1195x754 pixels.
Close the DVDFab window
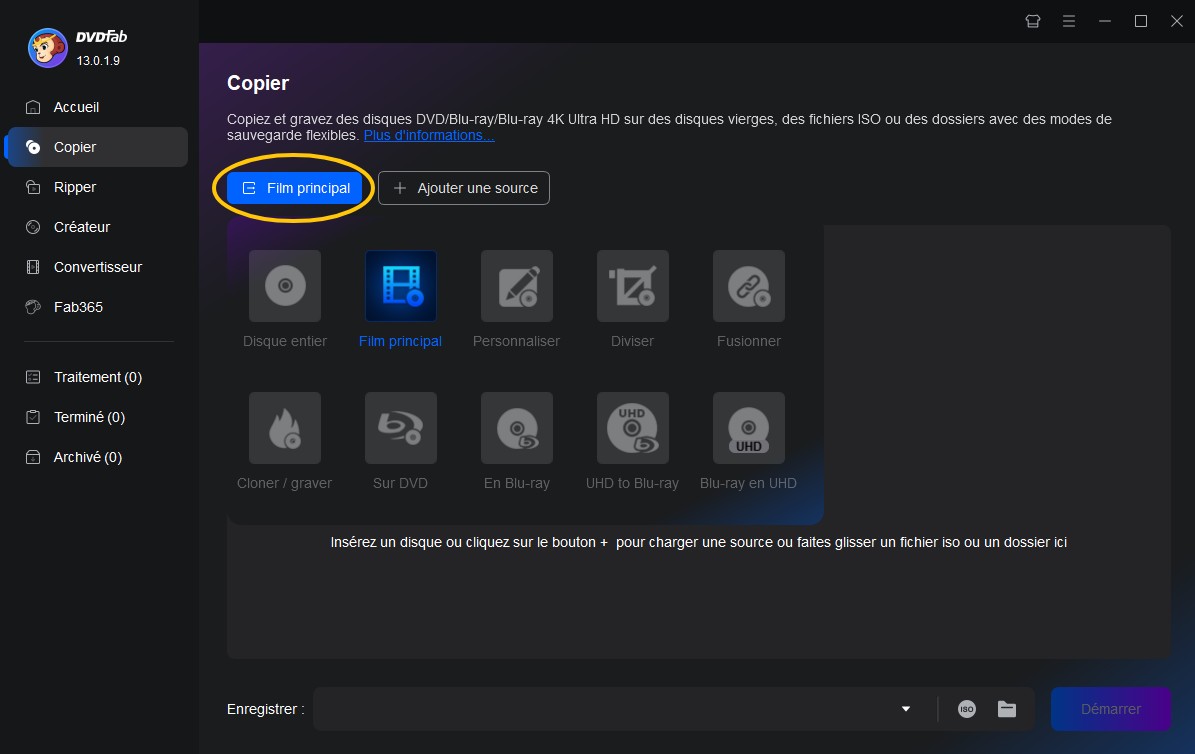[x=1177, y=21]
